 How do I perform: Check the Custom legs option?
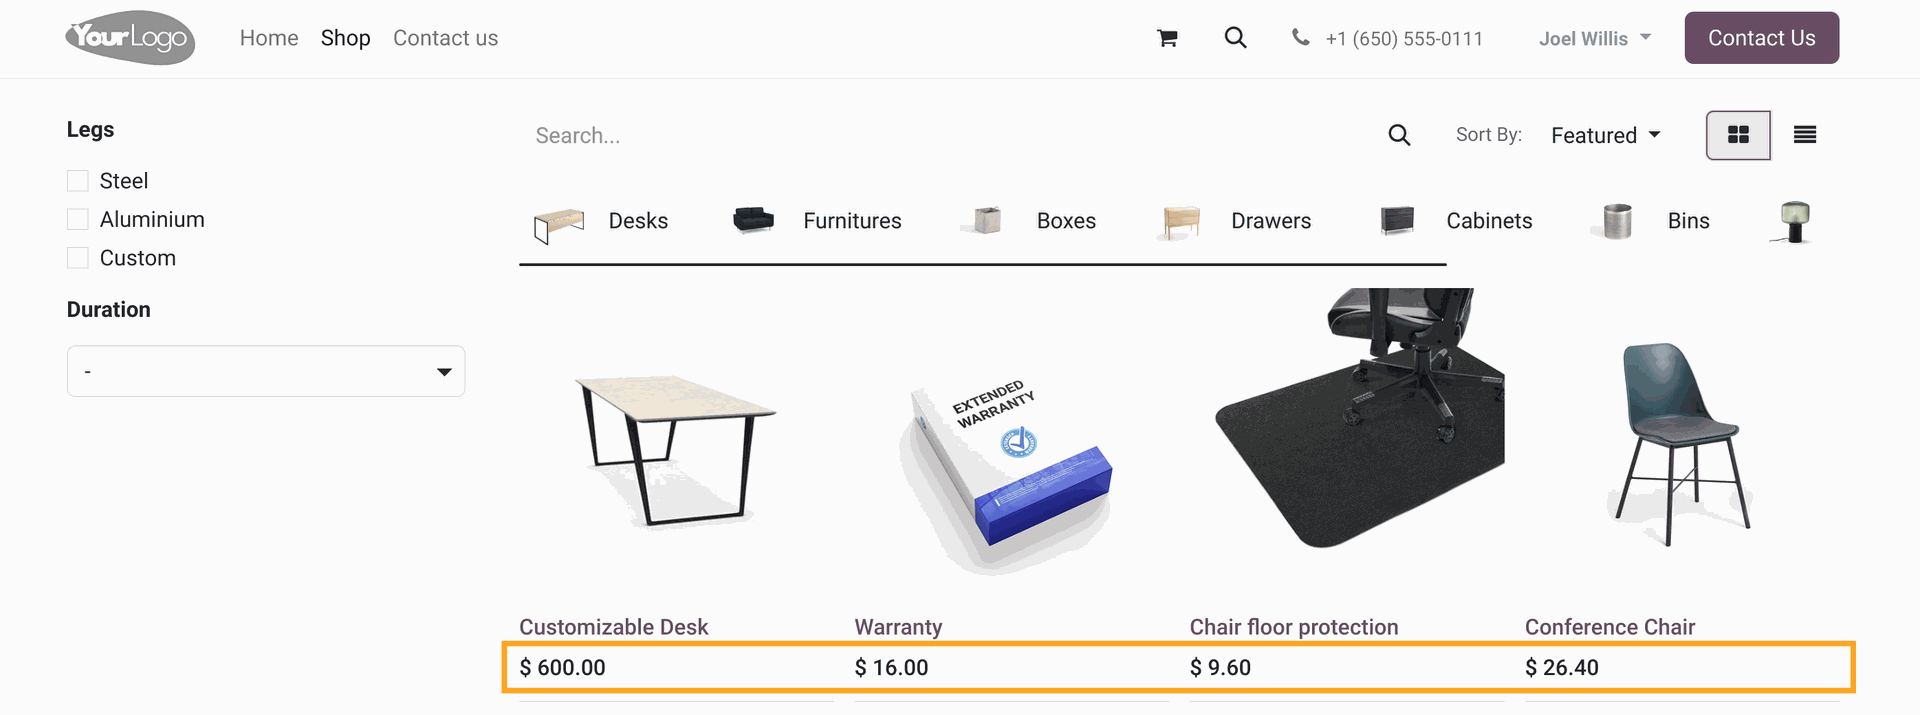78,258
